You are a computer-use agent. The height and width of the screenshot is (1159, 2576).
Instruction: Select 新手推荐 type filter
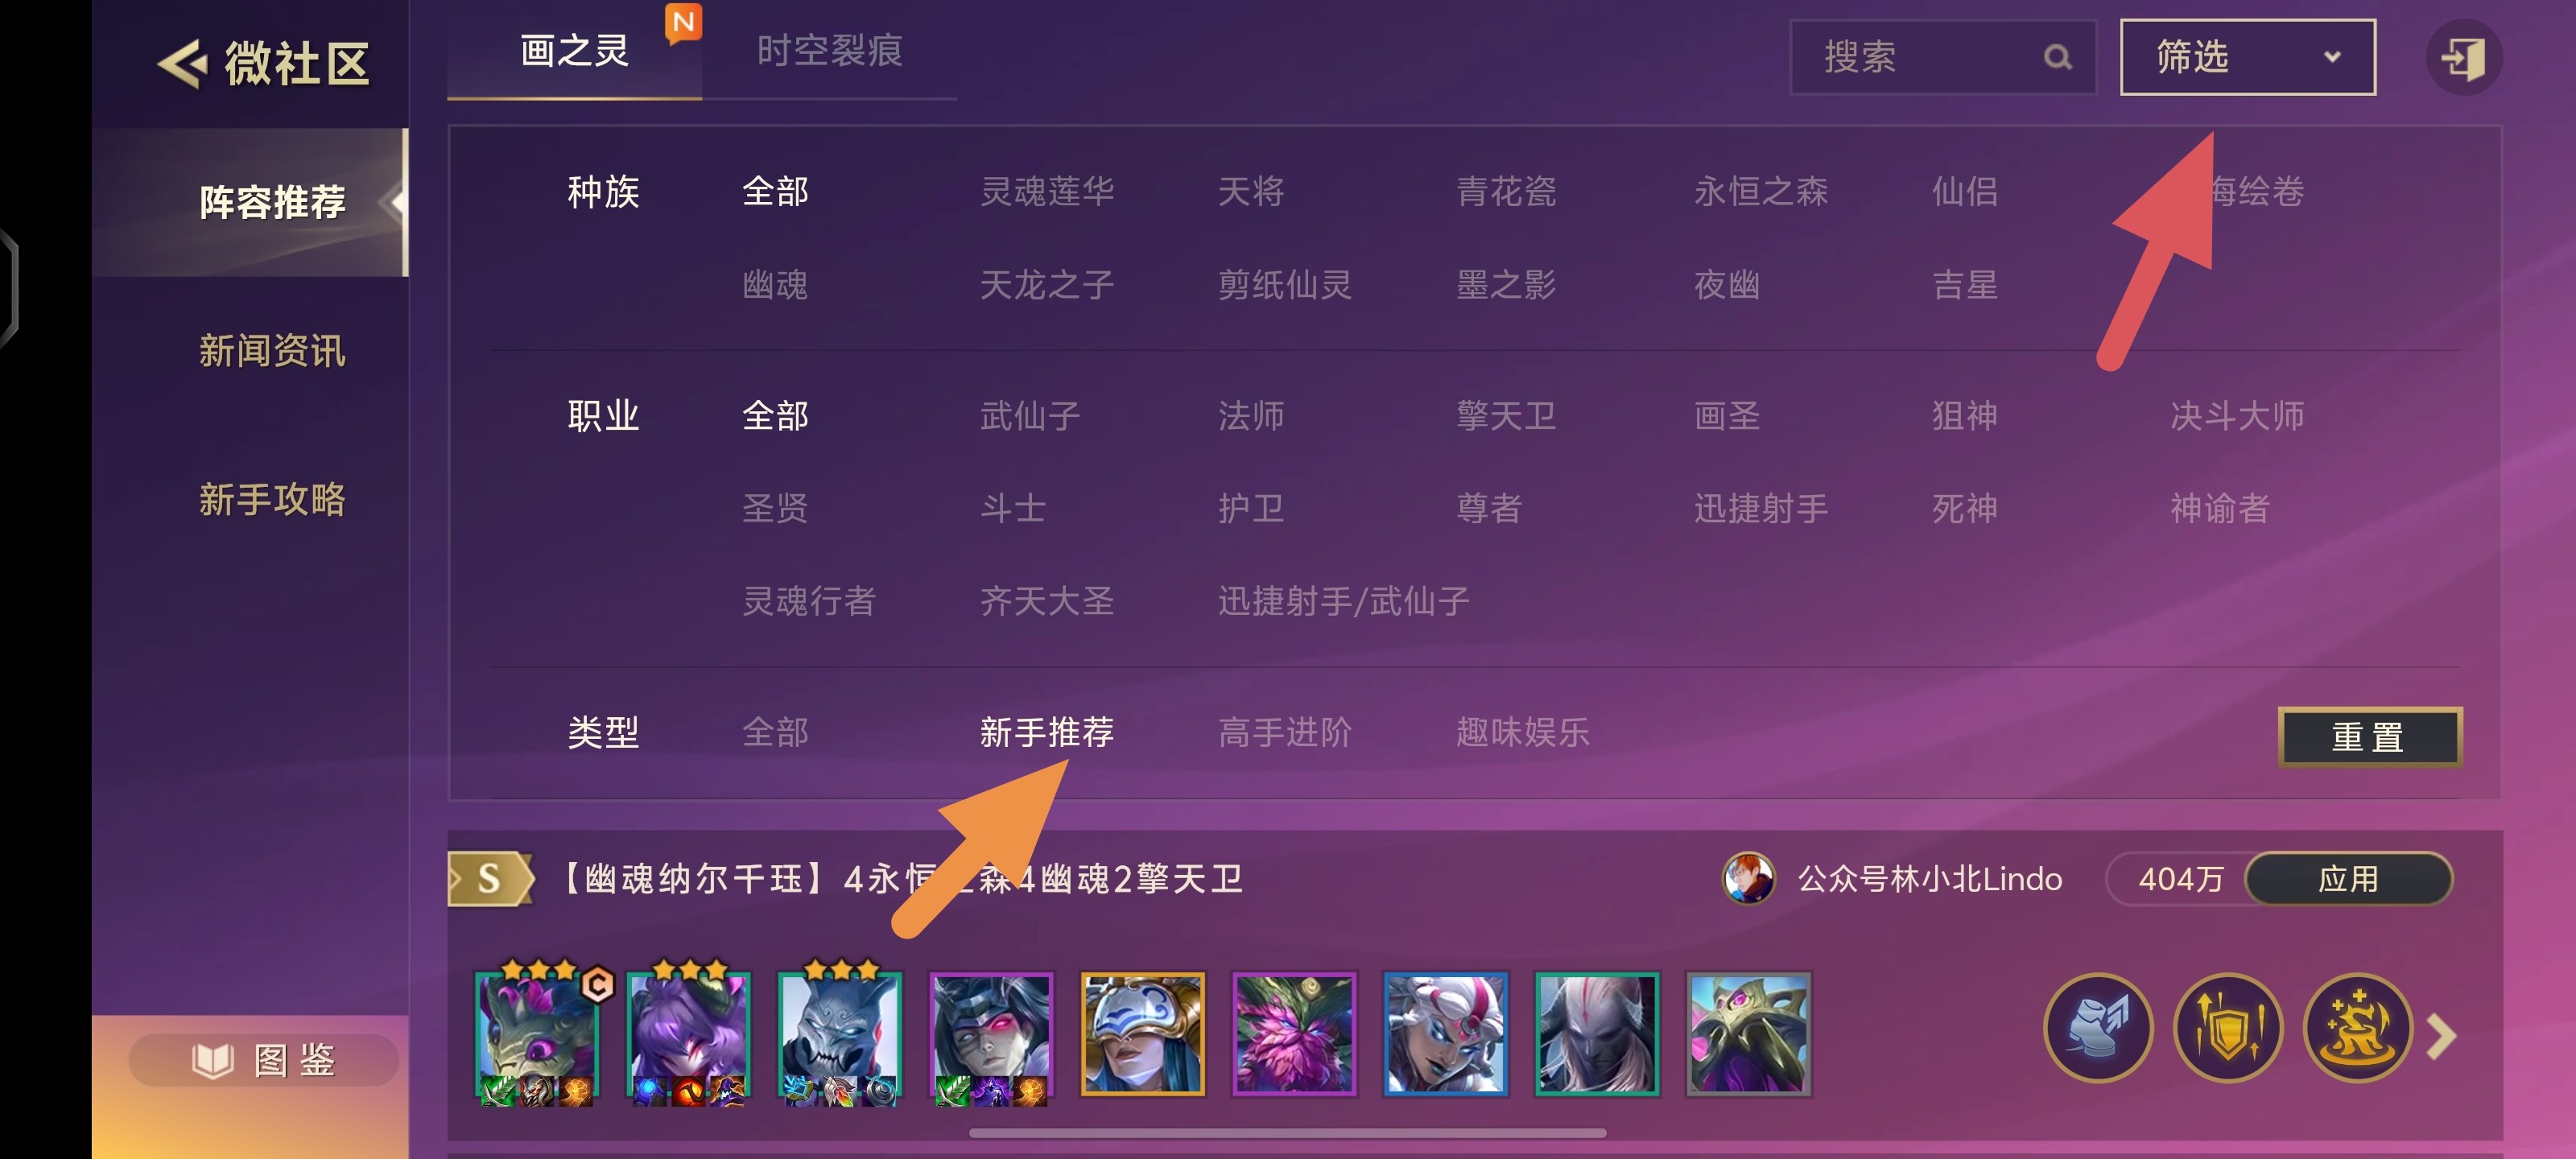(x=1046, y=732)
